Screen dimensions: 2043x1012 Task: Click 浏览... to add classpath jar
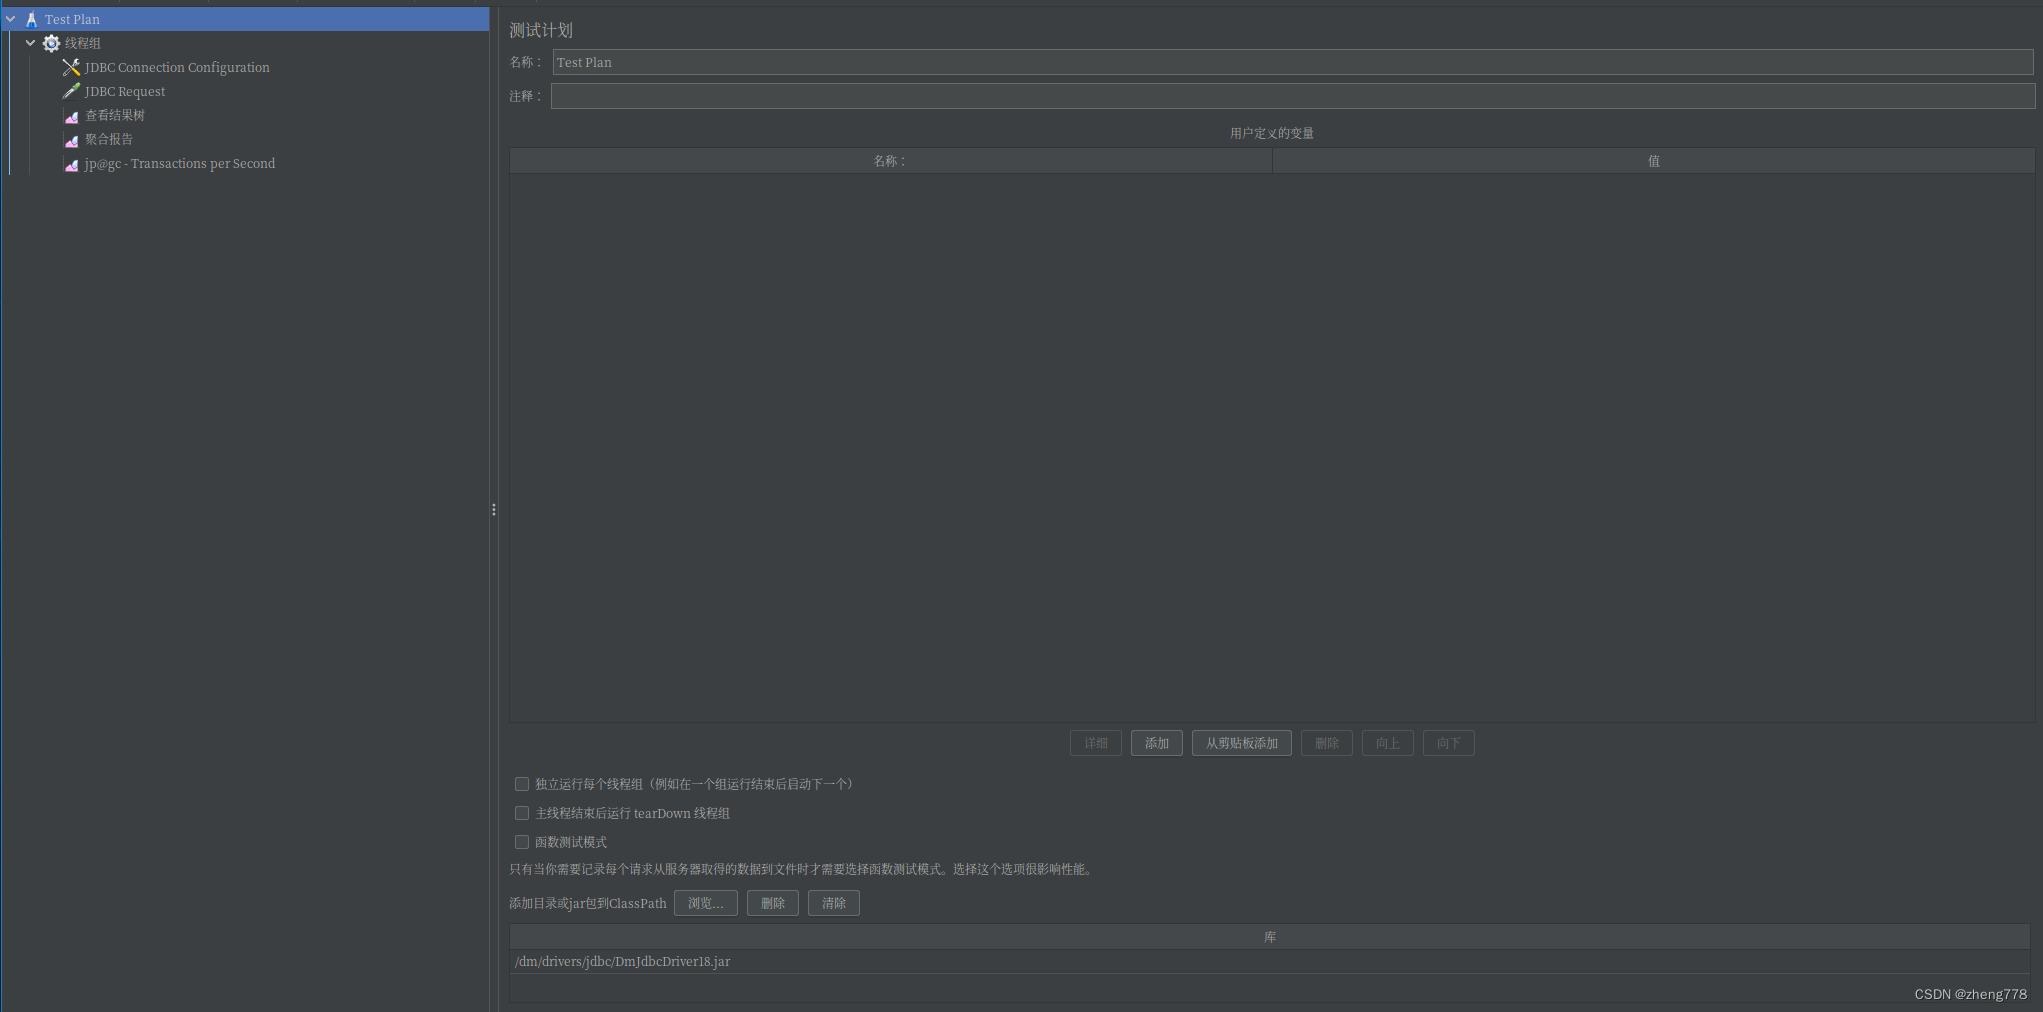point(706,903)
